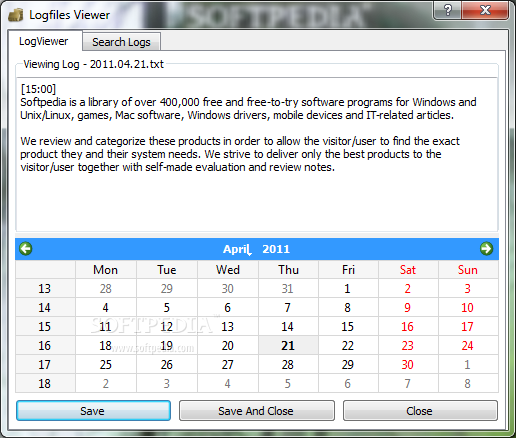The width and height of the screenshot is (516, 438).
Task: Select greyed March 30 in the calendar
Action: pos(228,288)
